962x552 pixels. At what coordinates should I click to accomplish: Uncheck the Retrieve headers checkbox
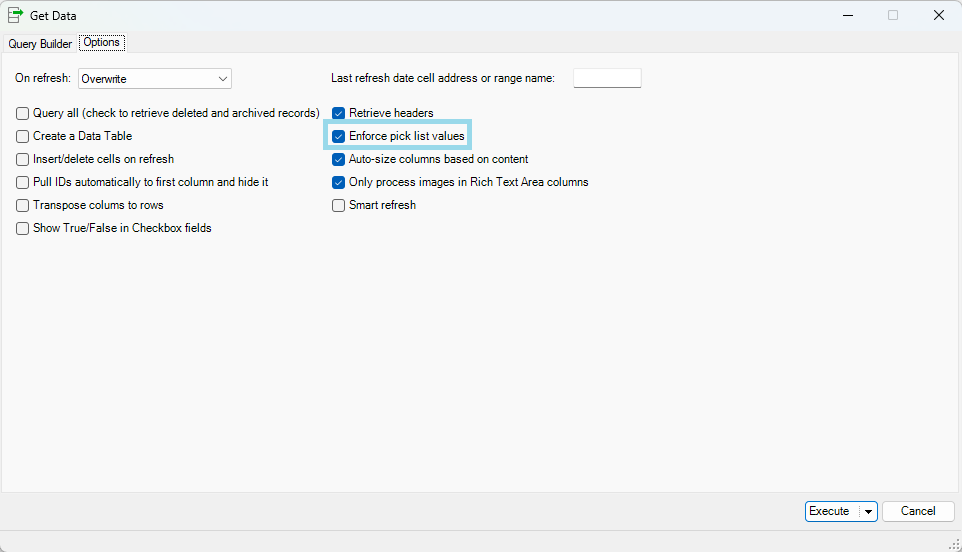(339, 113)
